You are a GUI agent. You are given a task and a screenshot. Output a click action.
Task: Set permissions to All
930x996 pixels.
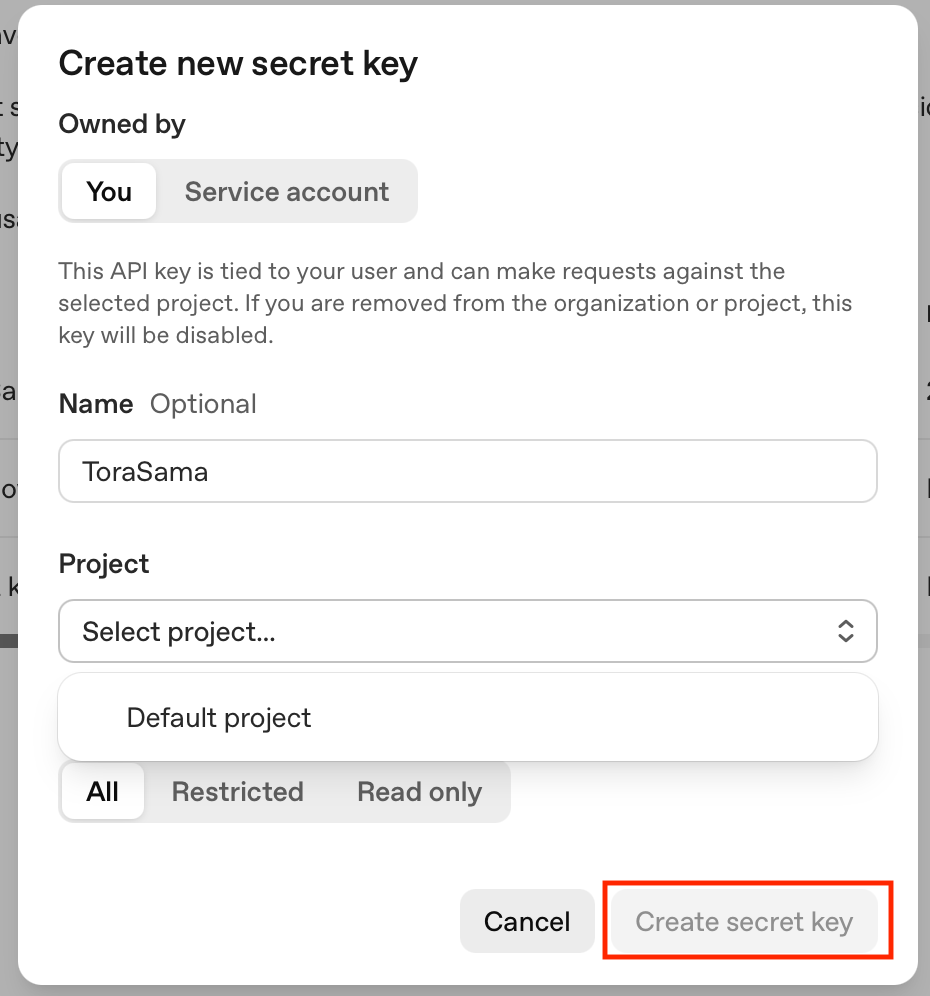pyautogui.click(x=103, y=792)
